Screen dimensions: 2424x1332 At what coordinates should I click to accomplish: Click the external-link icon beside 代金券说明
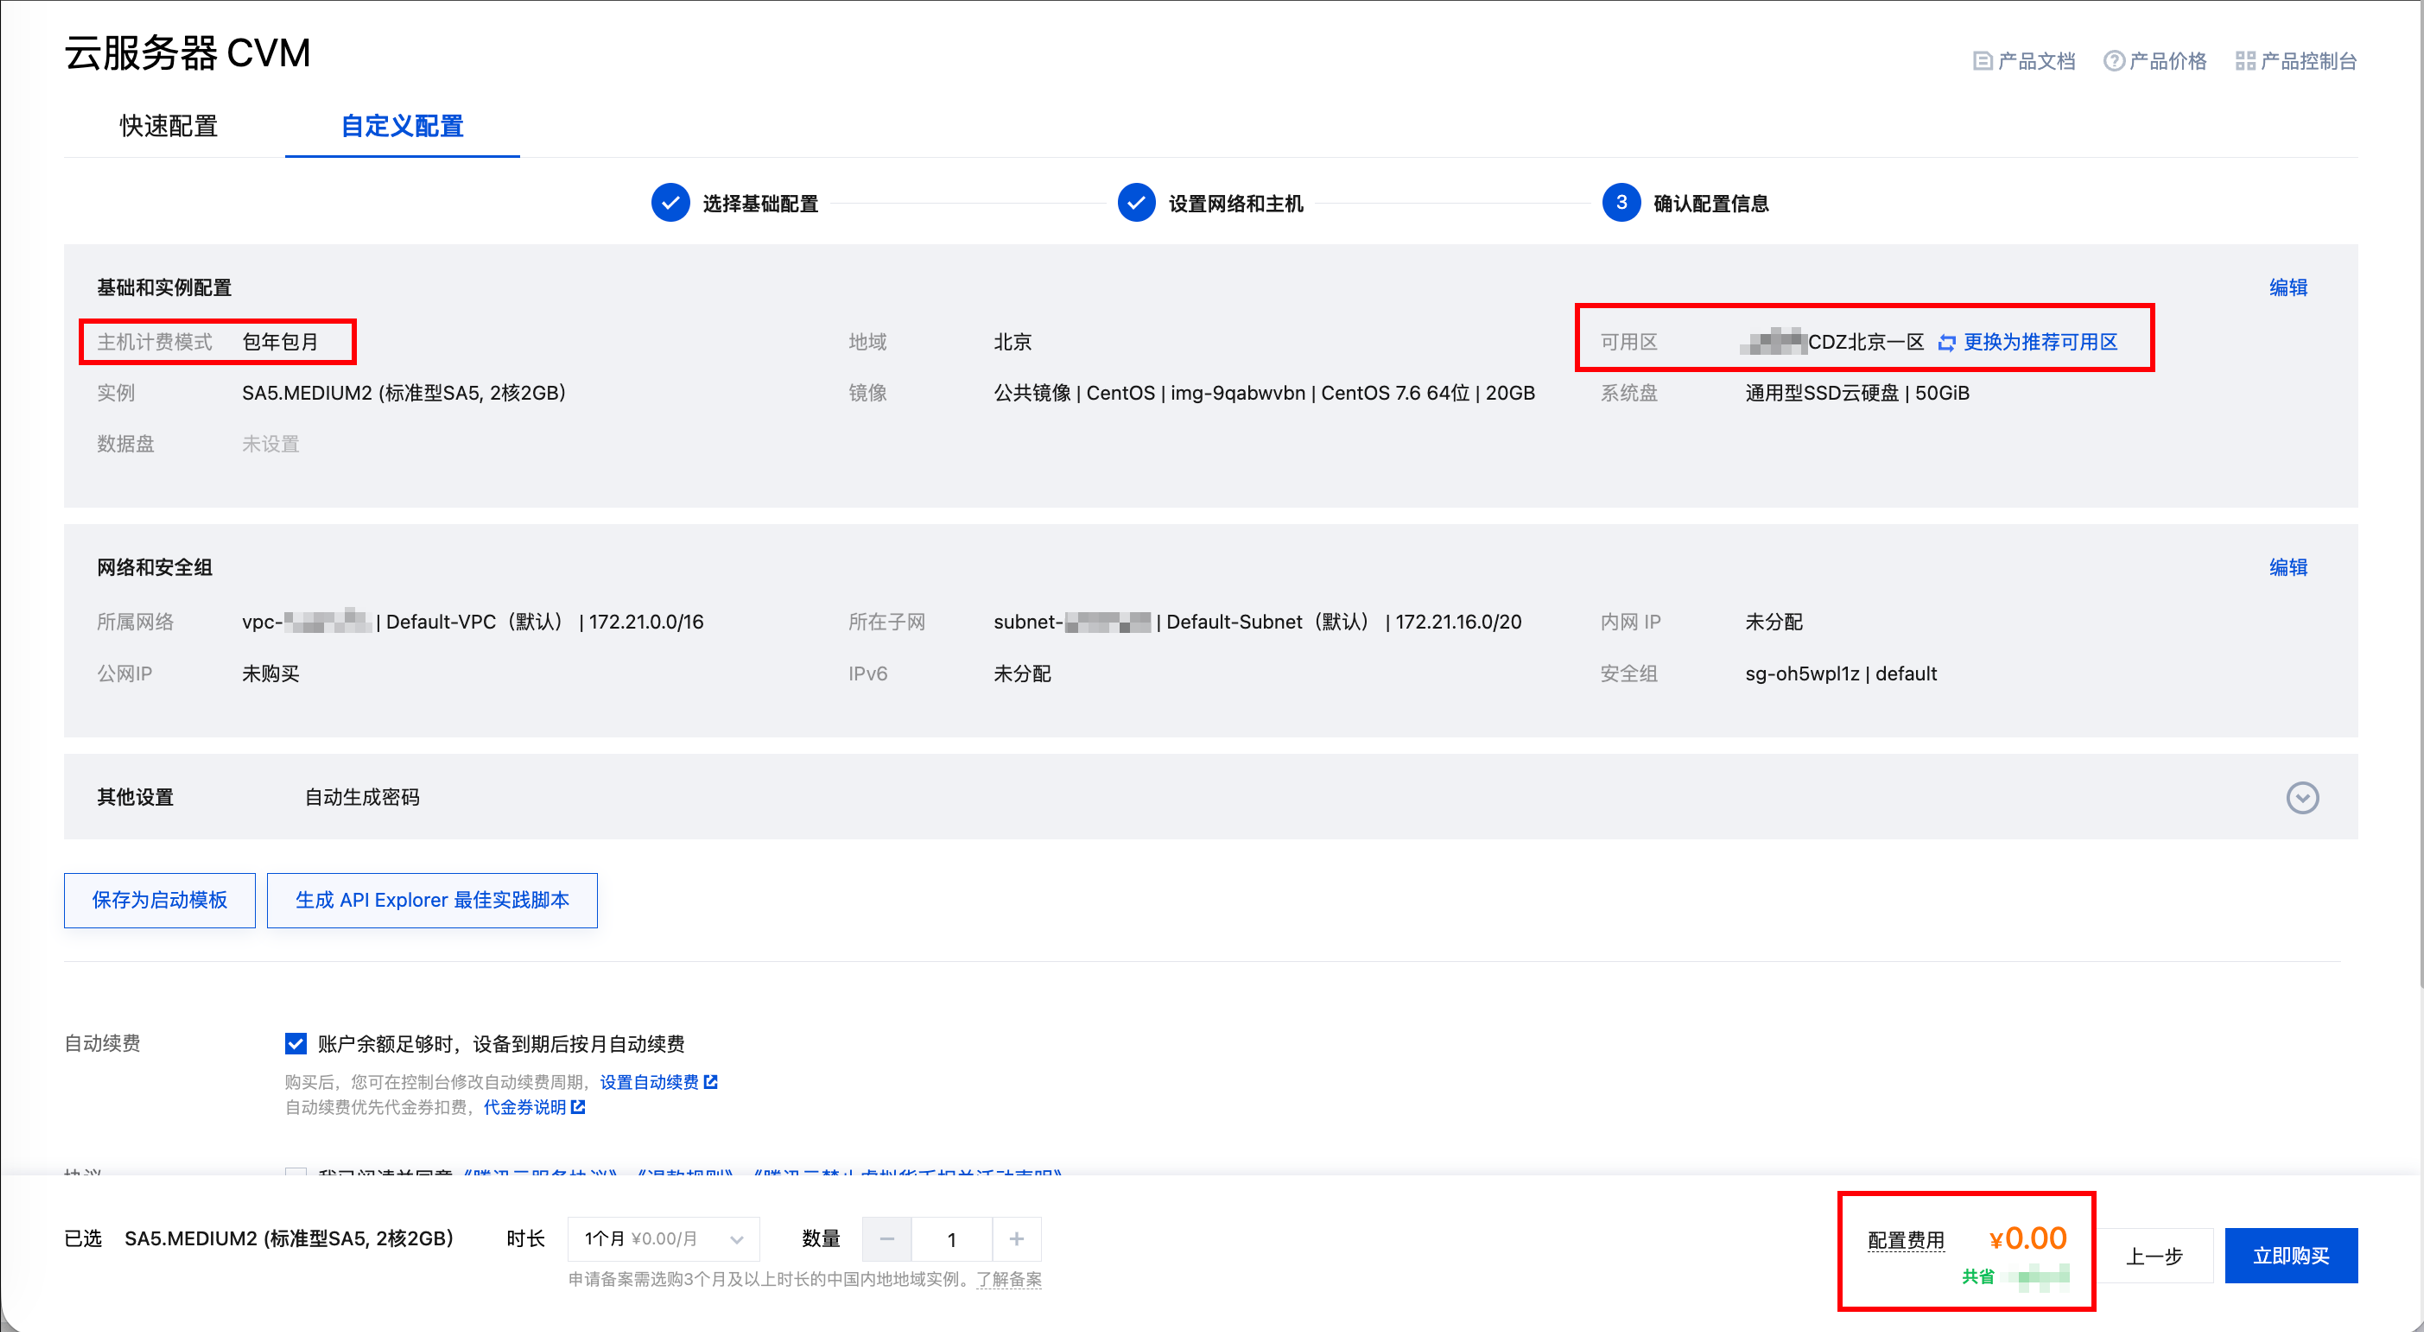coord(578,1107)
